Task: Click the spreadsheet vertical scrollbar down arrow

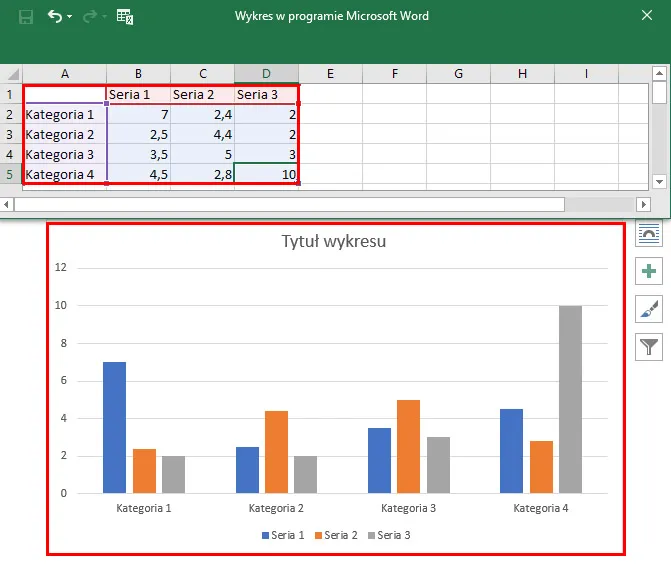Action: click(659, 181)
